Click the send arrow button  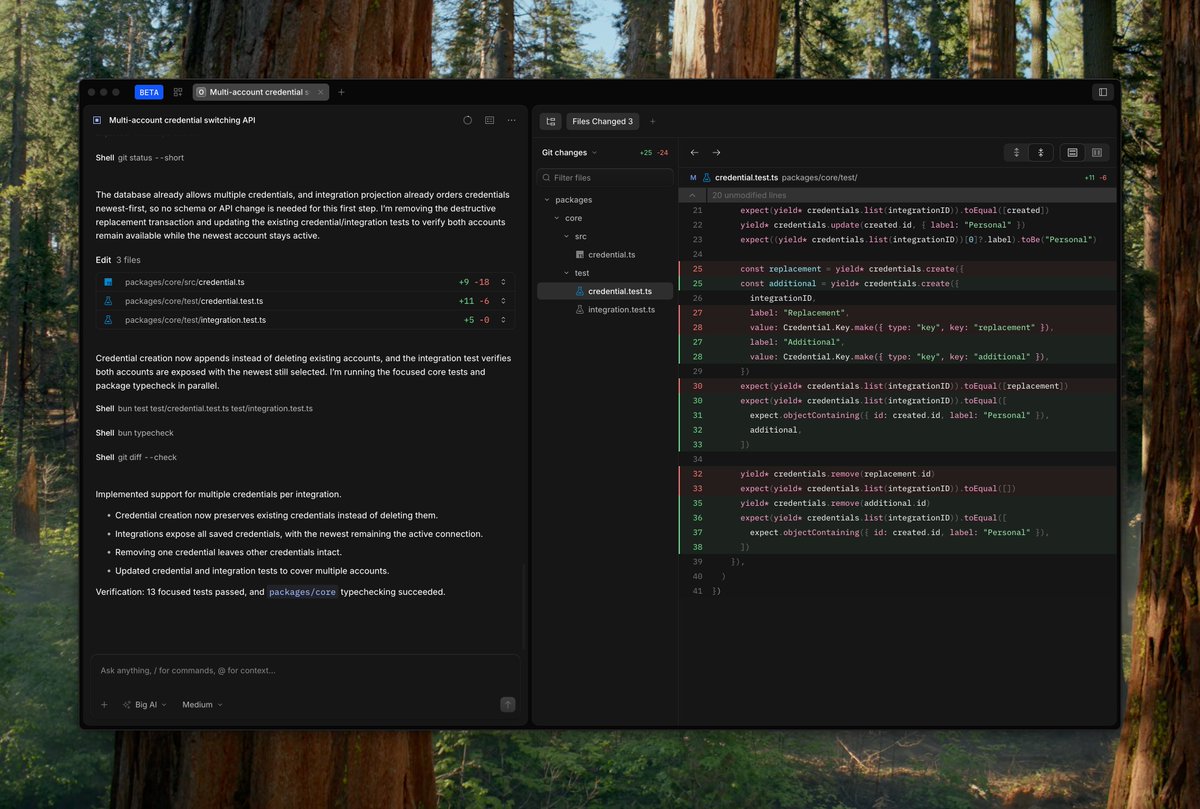(x=508, y=705)
